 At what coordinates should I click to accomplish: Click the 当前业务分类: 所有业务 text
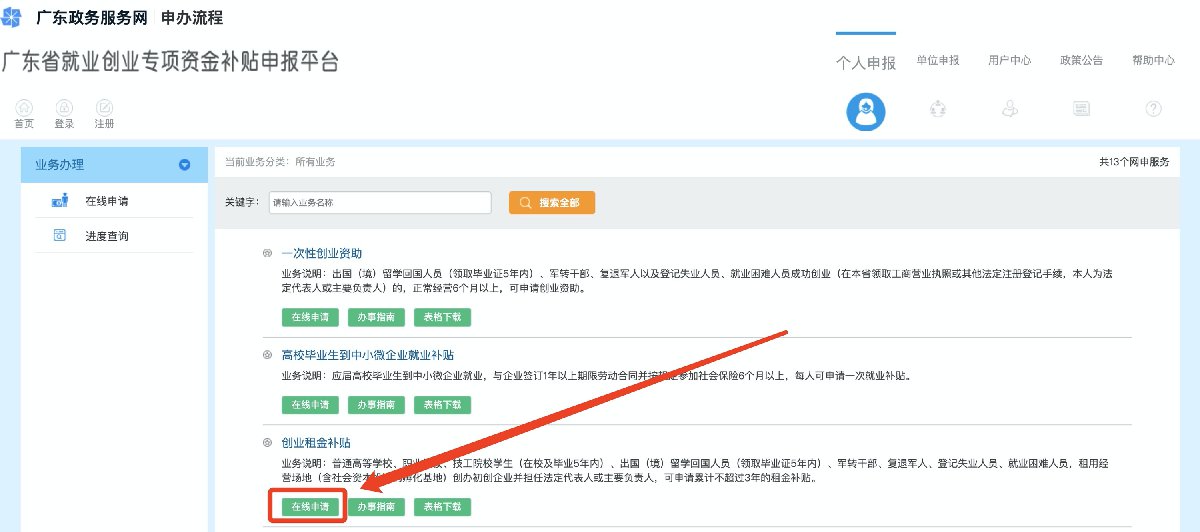(280, 161)
